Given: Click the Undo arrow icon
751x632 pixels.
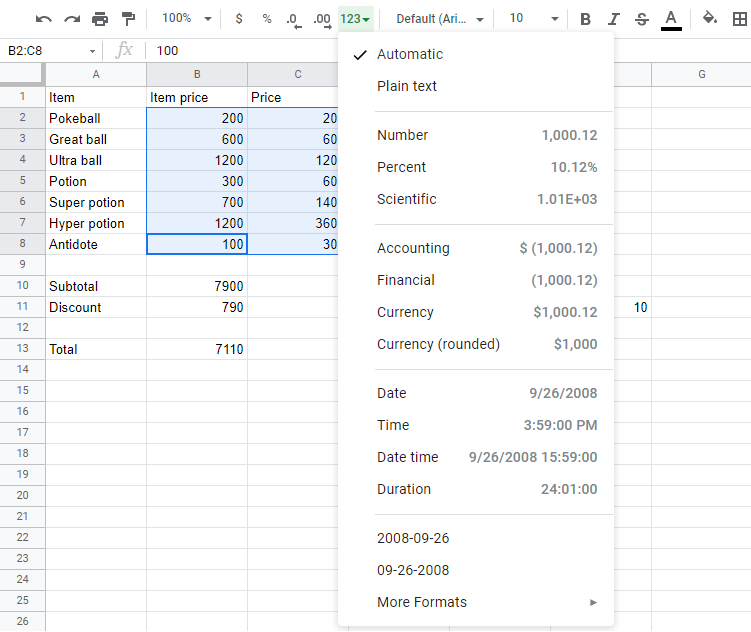Looking at the screenshot, I should (x=43, y=19).
